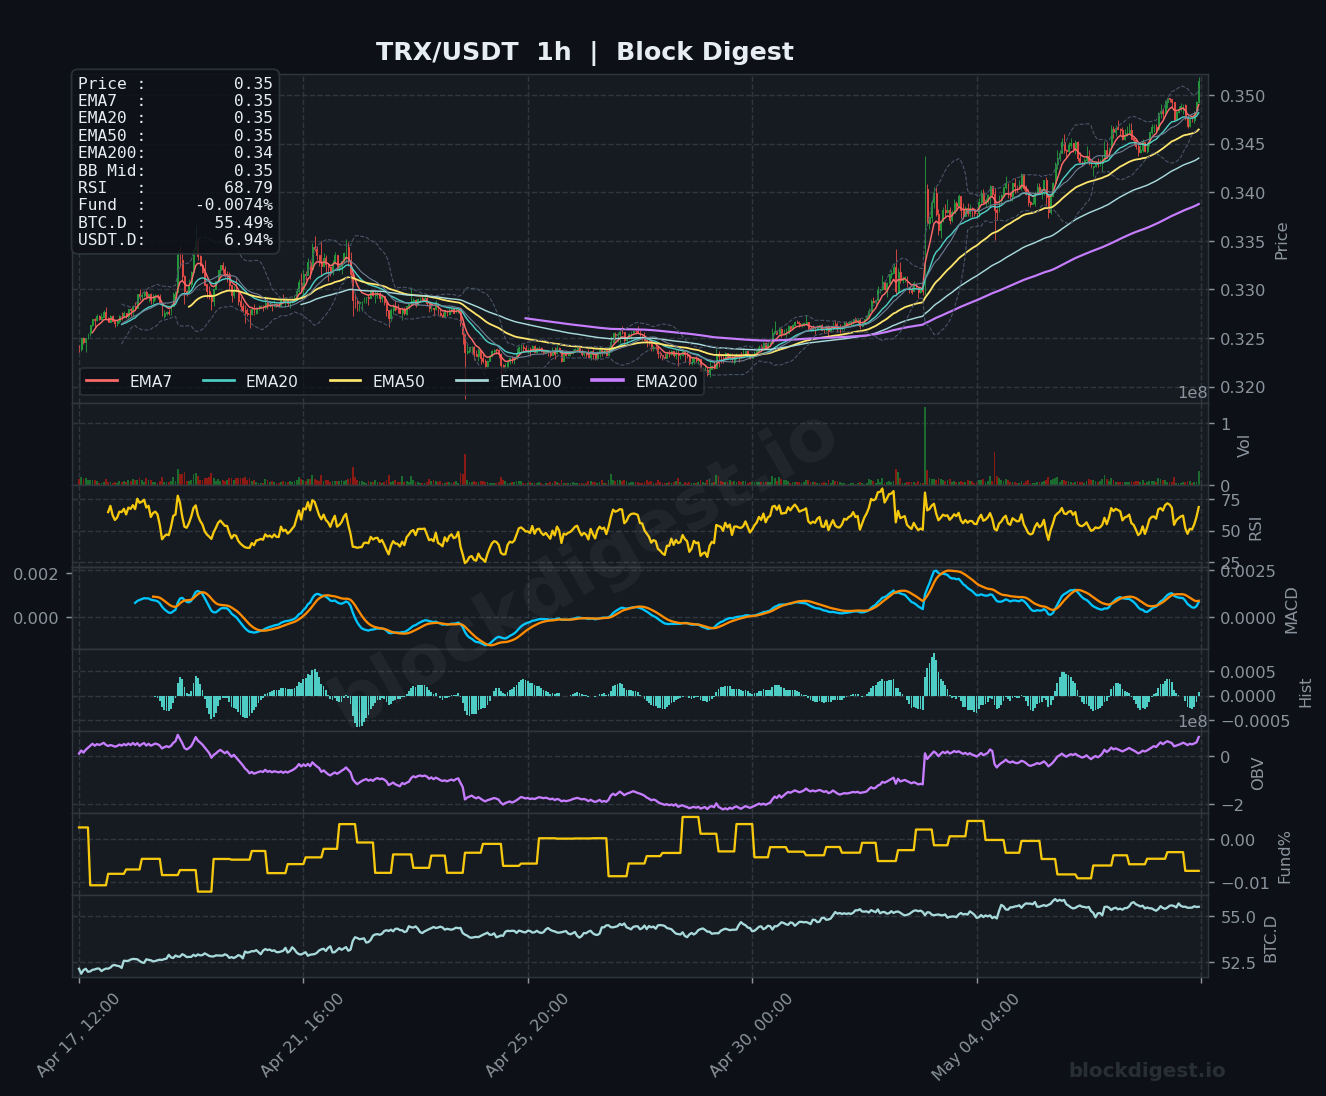
Task: Click the 'BB Mid: 0.35' info row
Action: (175, 171)
